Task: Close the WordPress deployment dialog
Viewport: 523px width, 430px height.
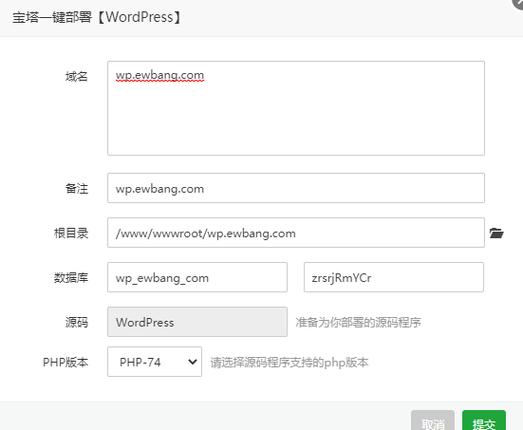Action: click(518, 3)
